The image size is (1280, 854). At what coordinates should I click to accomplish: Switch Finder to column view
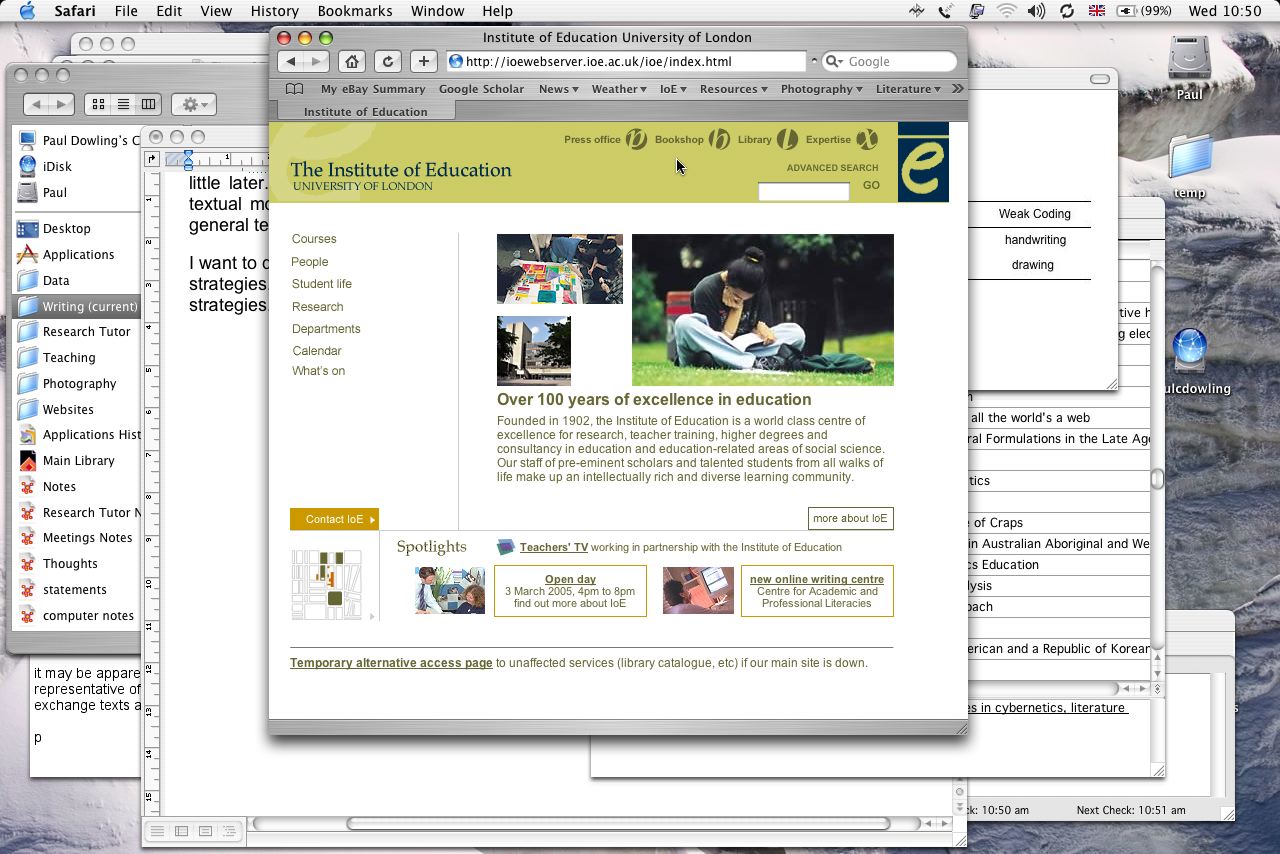coord(148,104)
